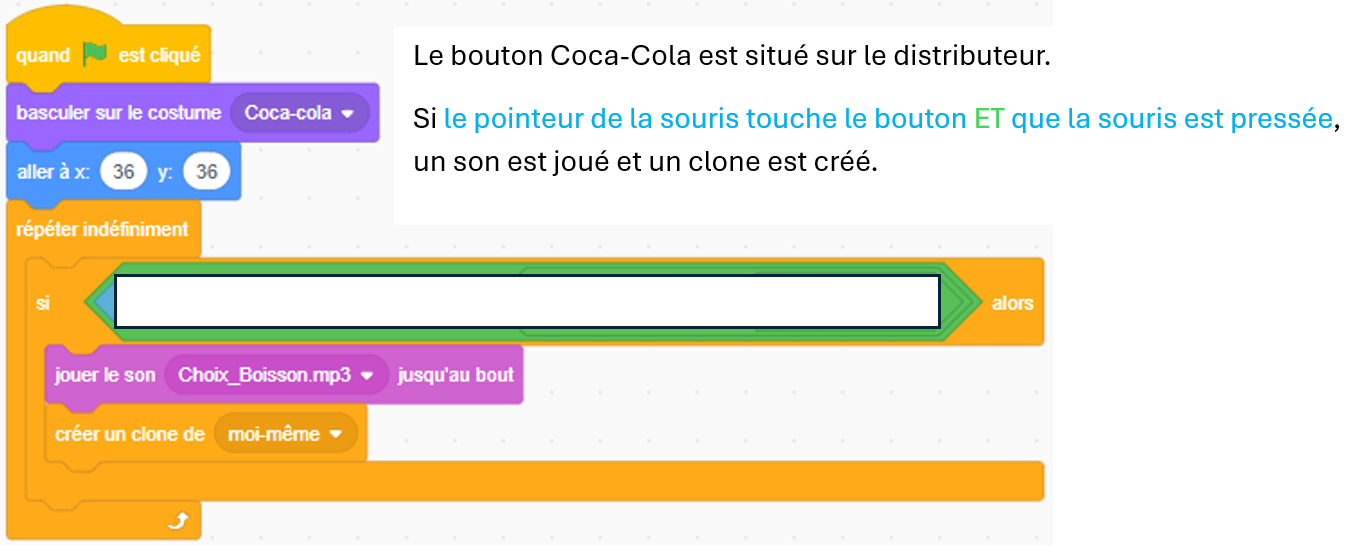Click the y value field of aller à block
Viewport: 1345px width, 547px height.
(x=206, y=172)
